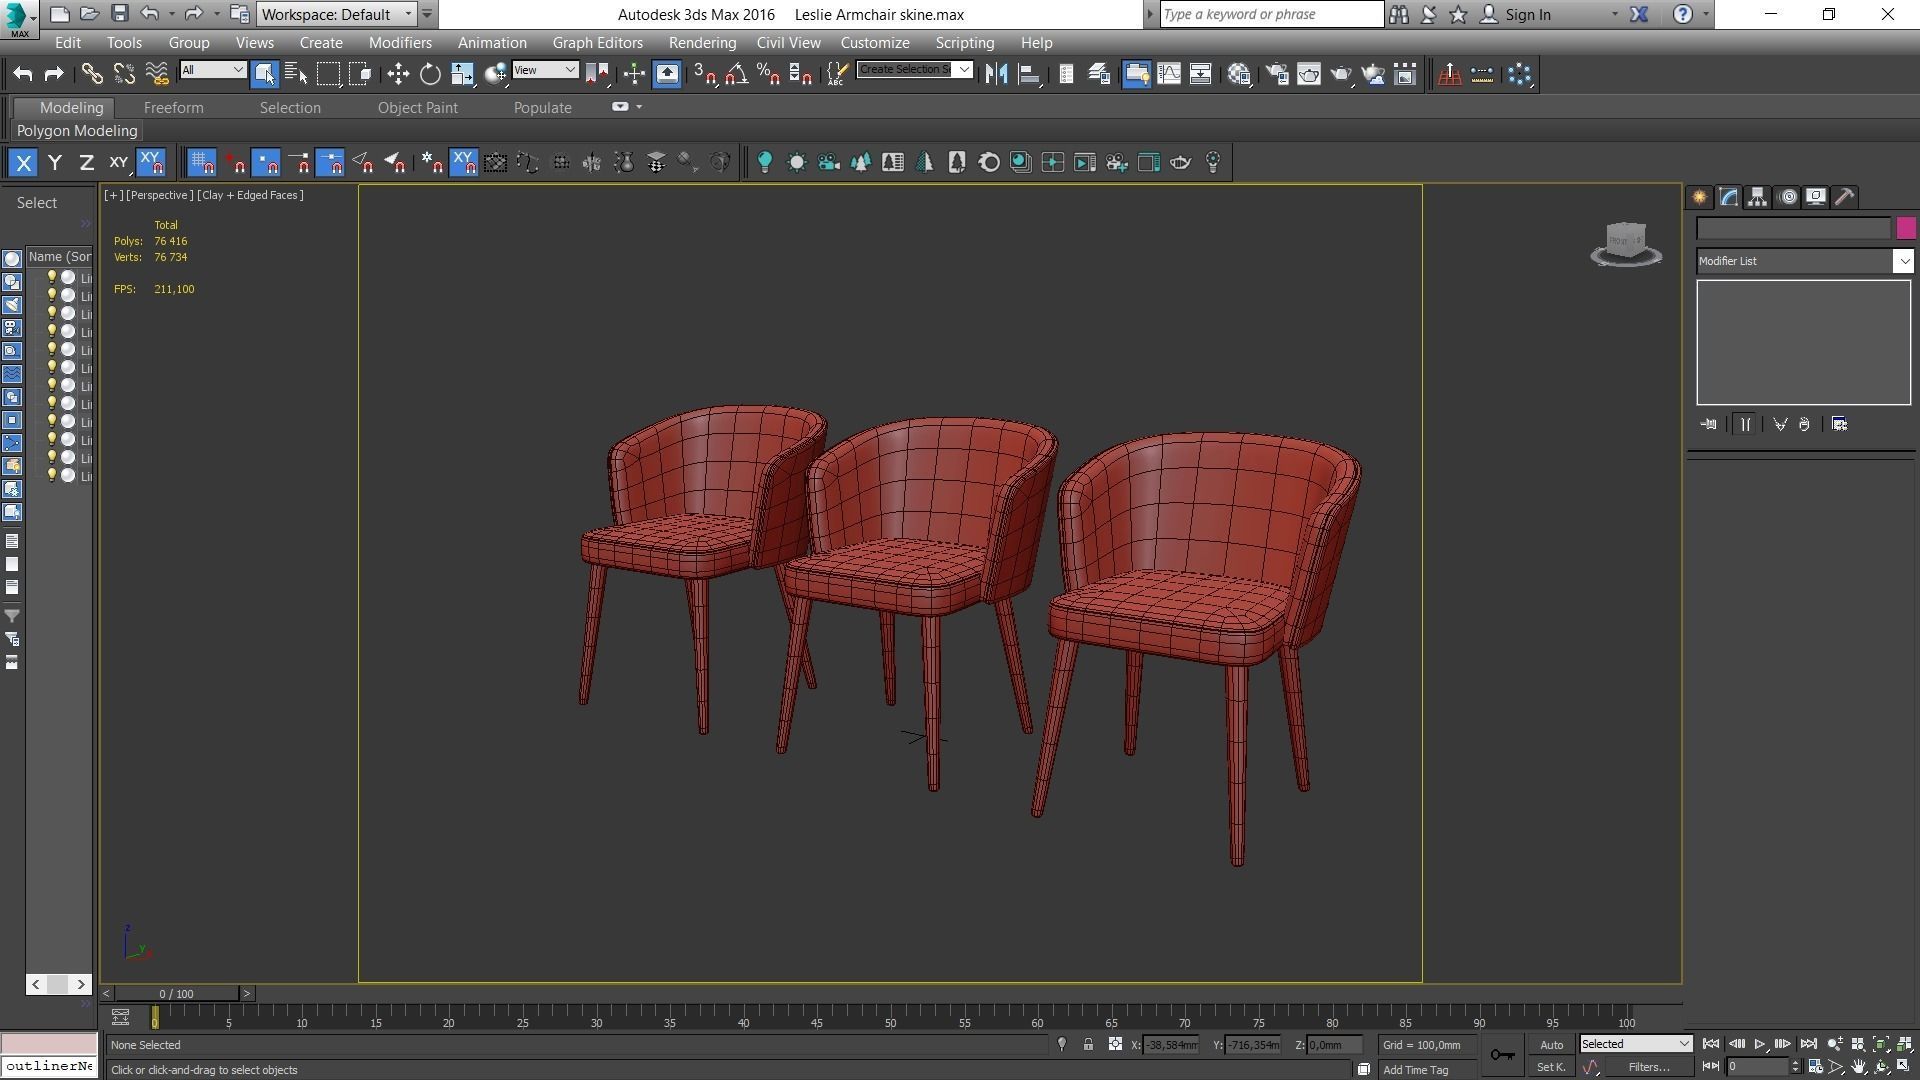
Task: Click the Align tool
Action: [1028, 74]
